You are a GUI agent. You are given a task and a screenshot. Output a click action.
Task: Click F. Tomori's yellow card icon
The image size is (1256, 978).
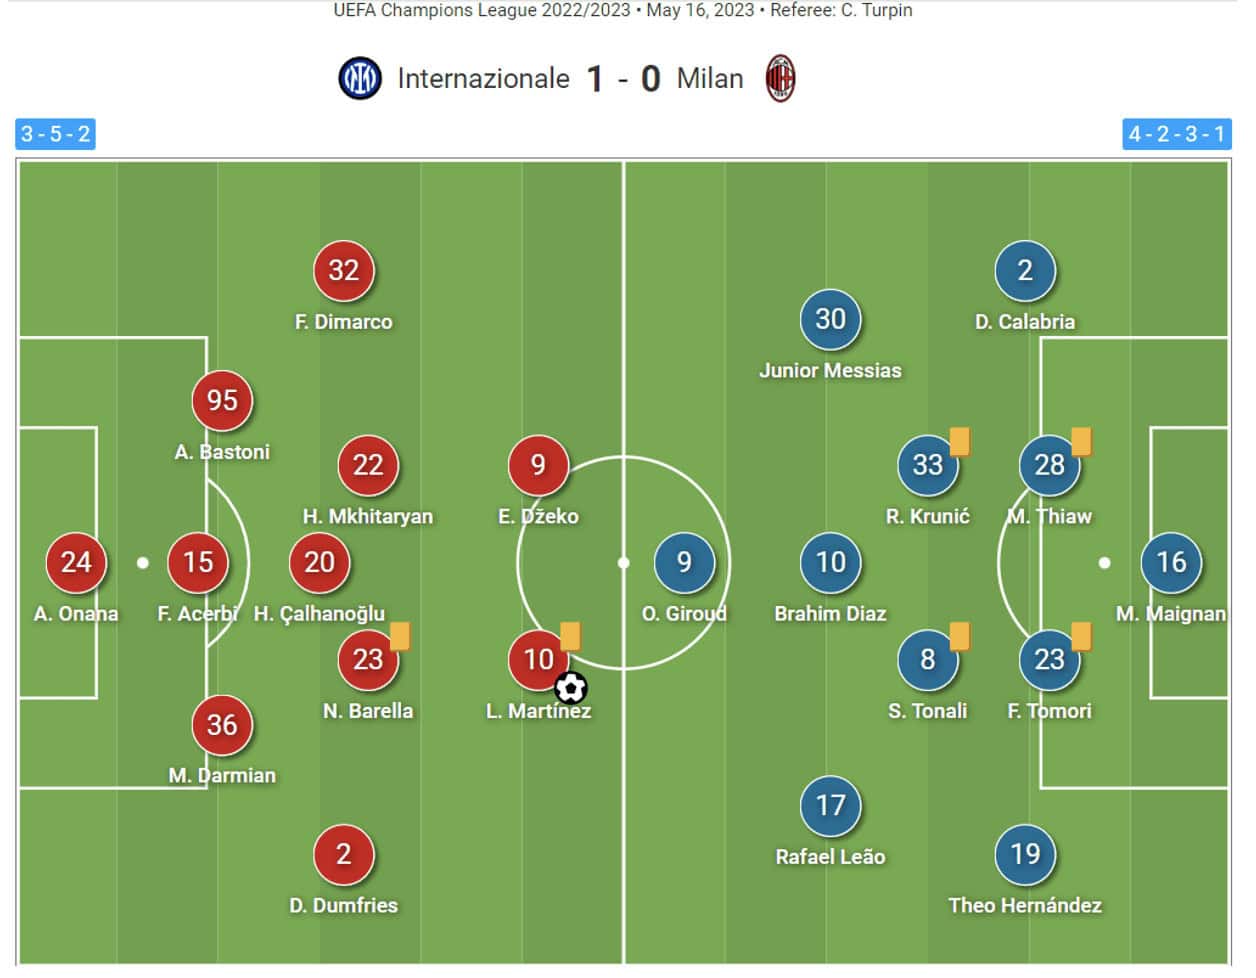1081,636
